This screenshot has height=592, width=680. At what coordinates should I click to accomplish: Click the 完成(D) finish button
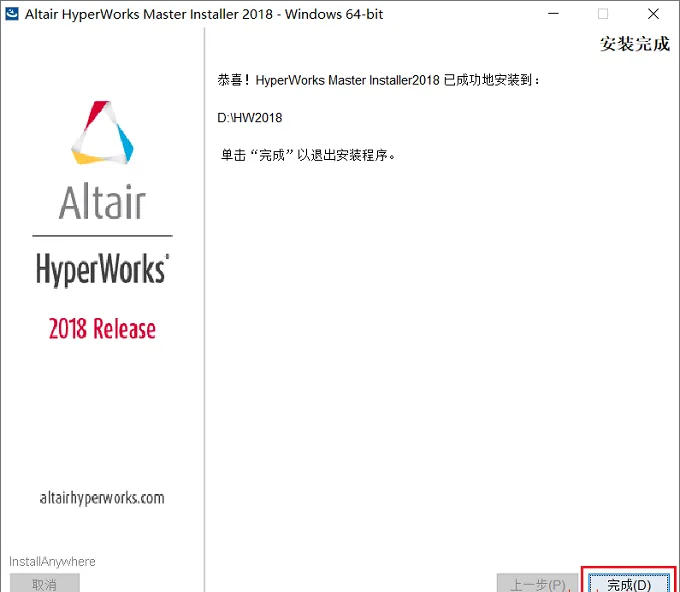(x=628, y=584)
